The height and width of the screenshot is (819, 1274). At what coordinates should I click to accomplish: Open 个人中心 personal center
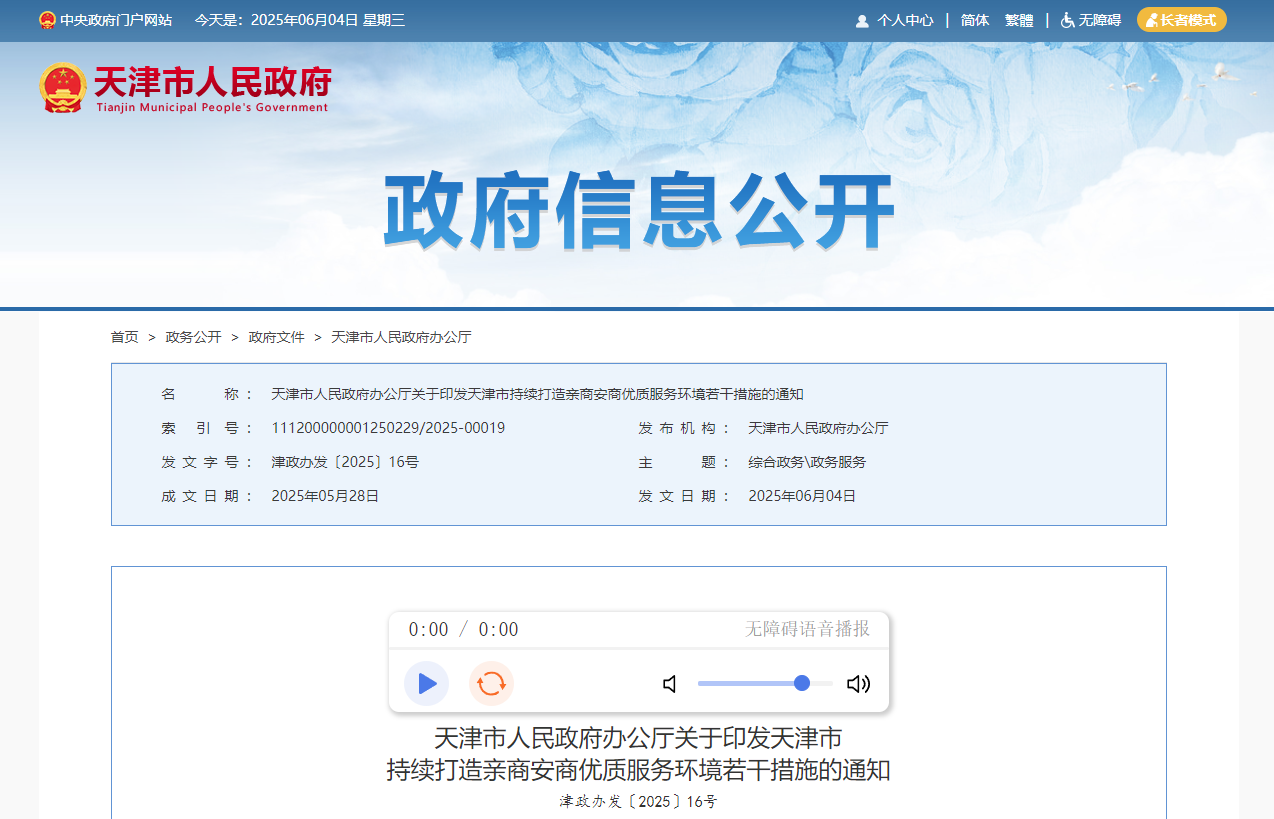click(905, 20)
